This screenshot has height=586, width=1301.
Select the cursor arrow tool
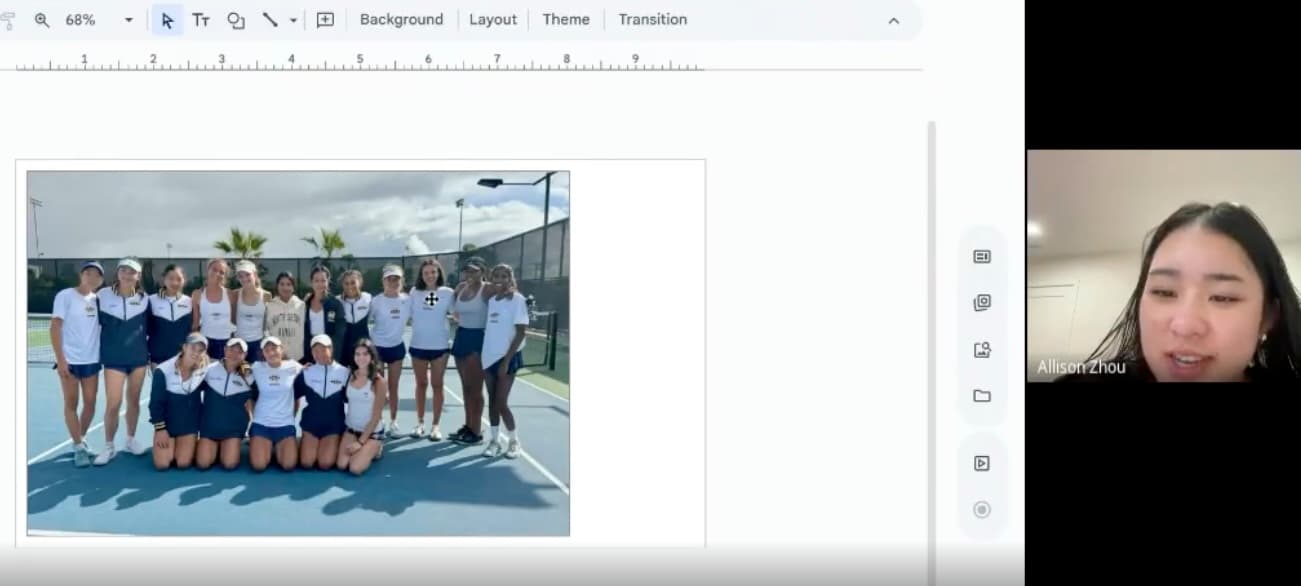[167, 20]
